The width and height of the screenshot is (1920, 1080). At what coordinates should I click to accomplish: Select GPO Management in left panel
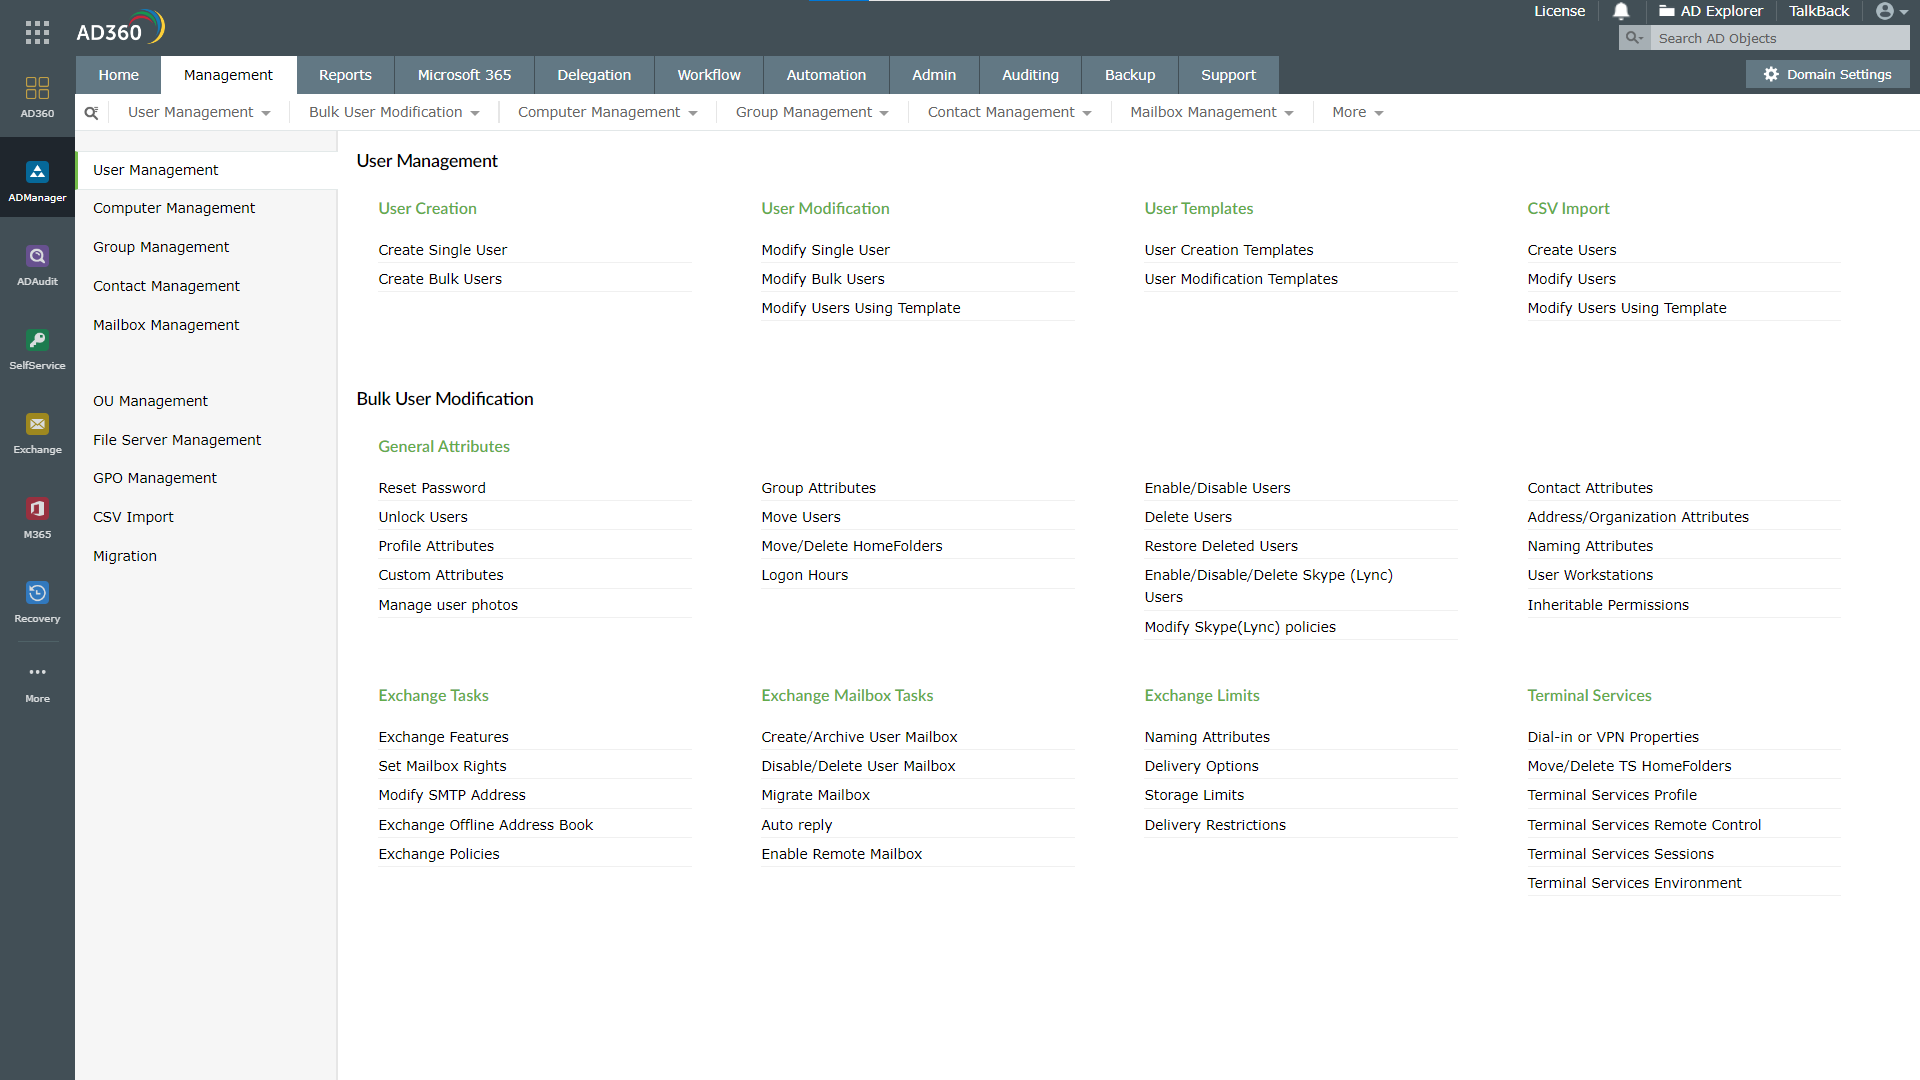pyautogui.click(x=154, y=478)
